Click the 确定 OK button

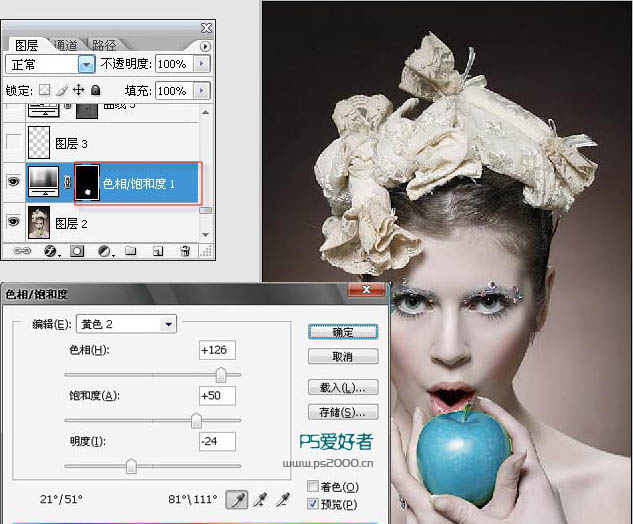click(343, 331)
